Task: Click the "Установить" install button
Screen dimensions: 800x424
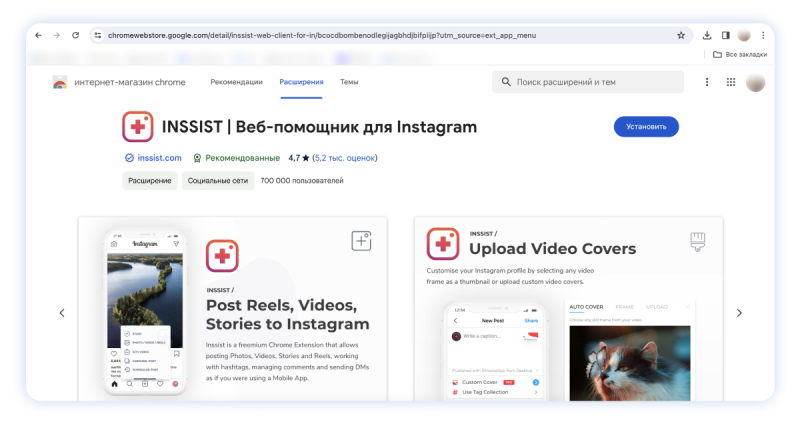Action: [x=646, y=127]
